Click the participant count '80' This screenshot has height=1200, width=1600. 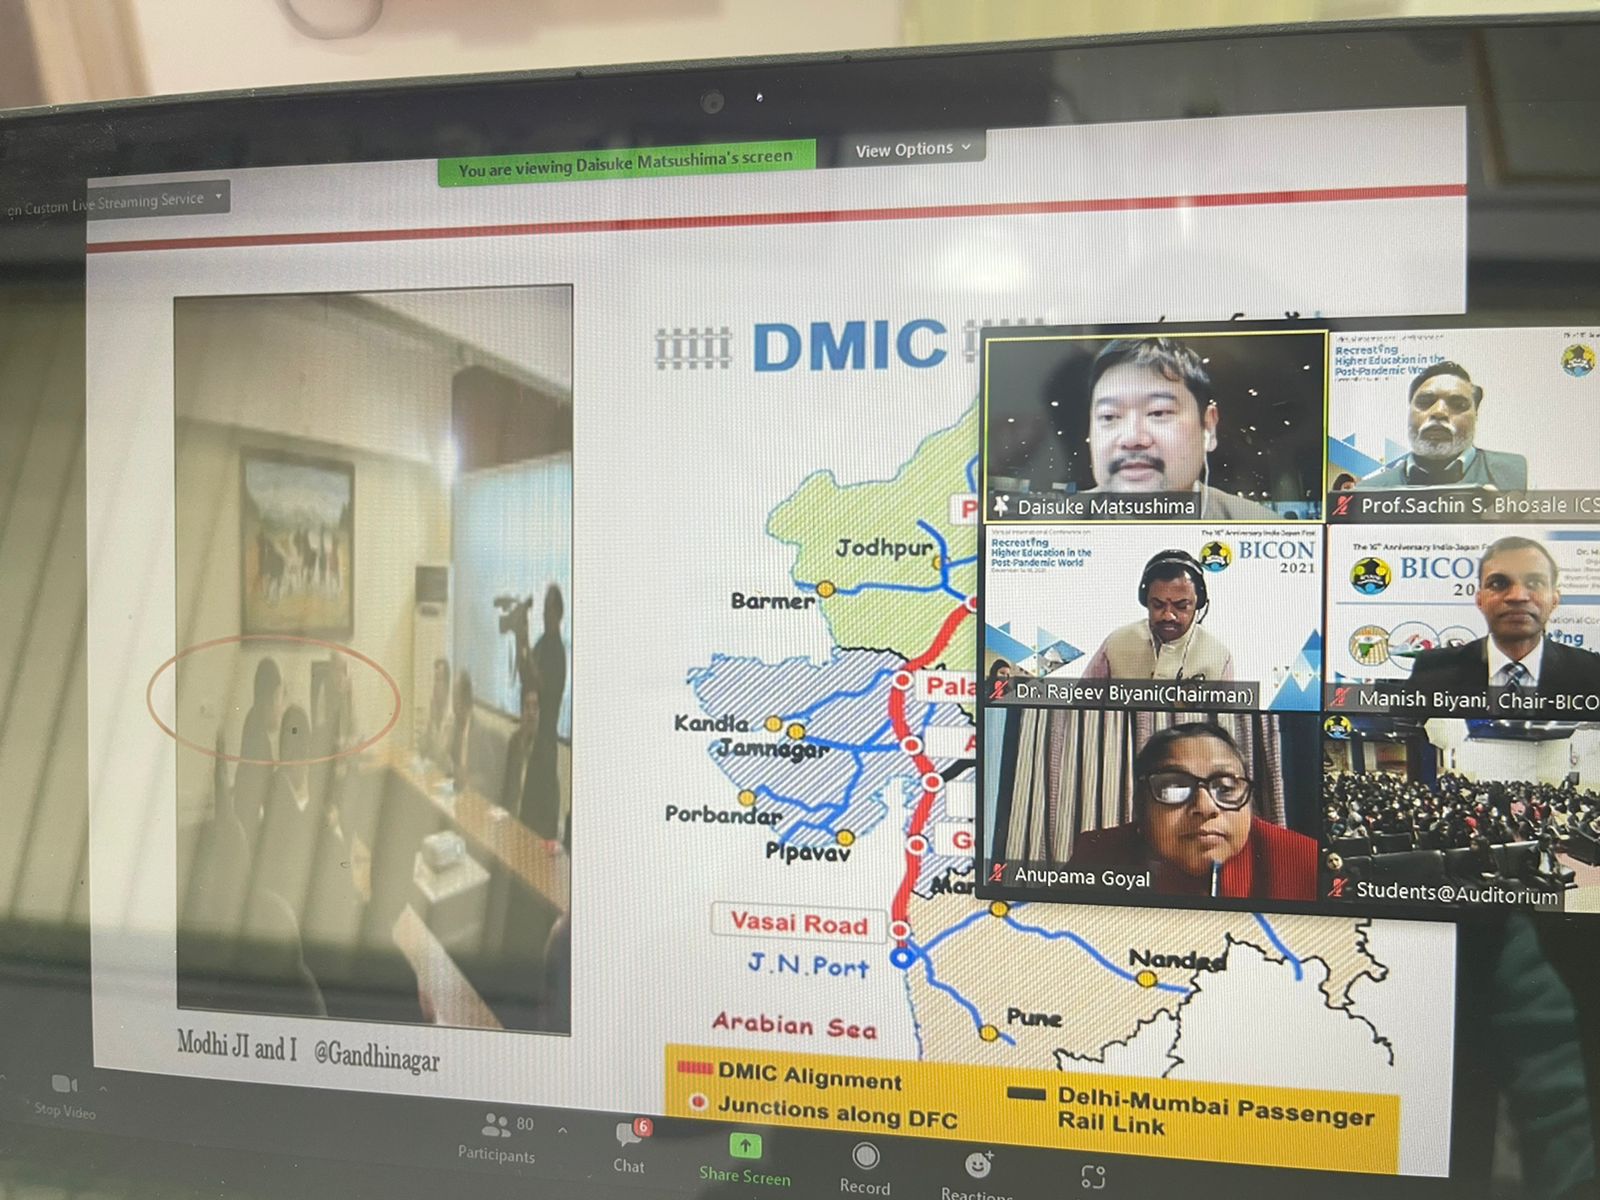coord(525,1124)
